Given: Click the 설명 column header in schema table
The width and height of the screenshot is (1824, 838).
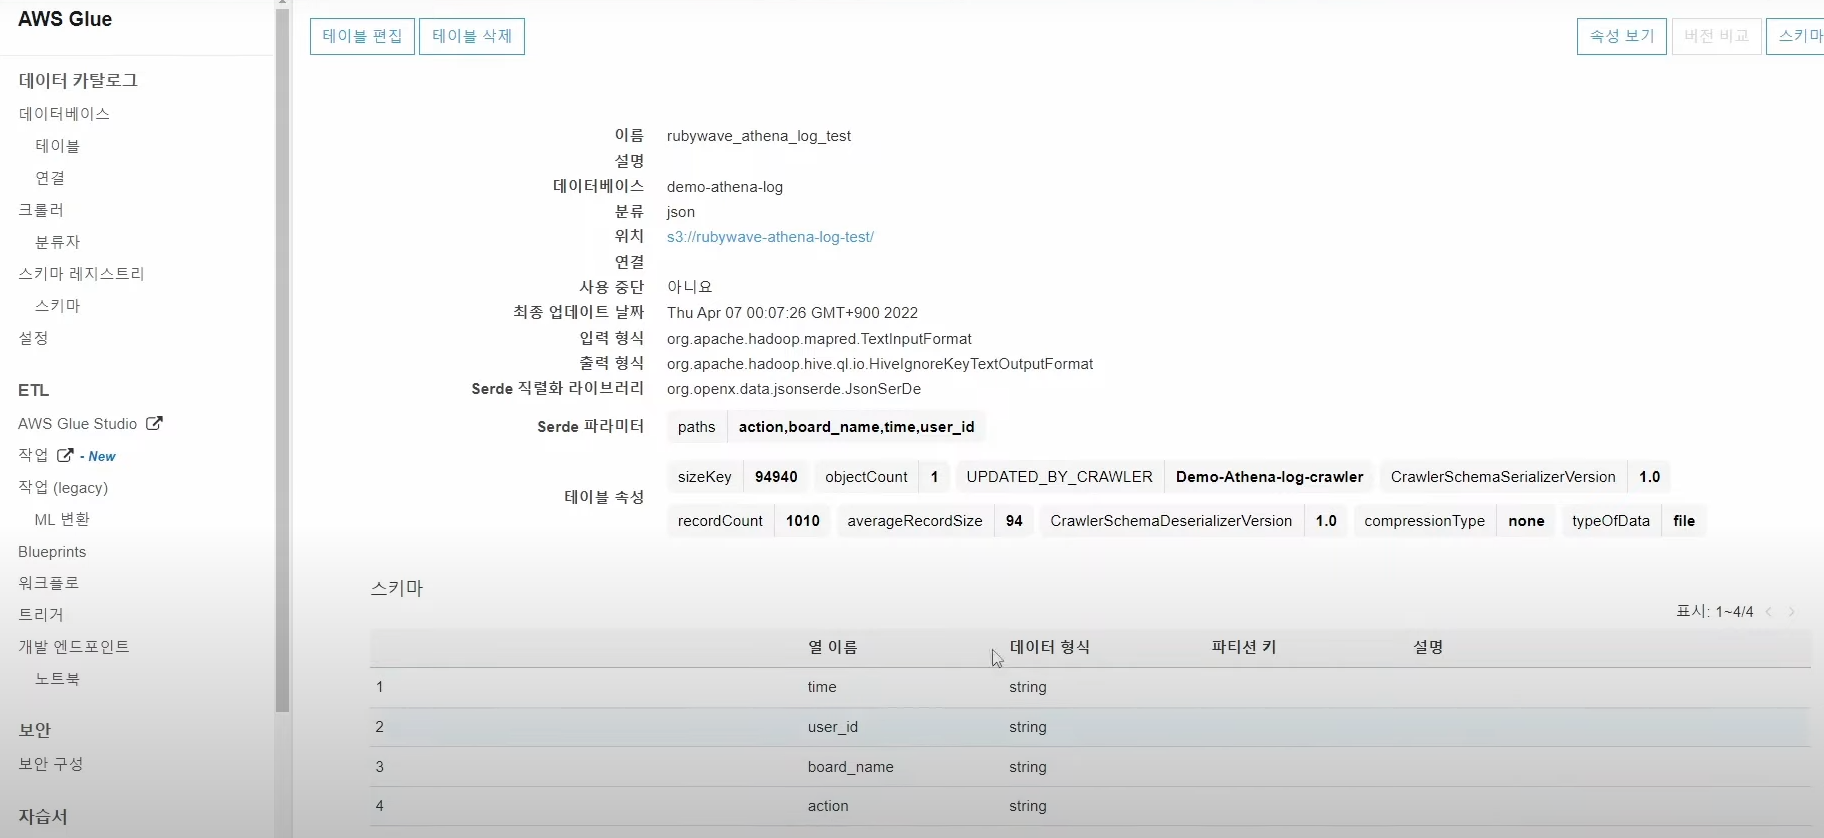Looking at the screenshot, I should pos(1428,647).
